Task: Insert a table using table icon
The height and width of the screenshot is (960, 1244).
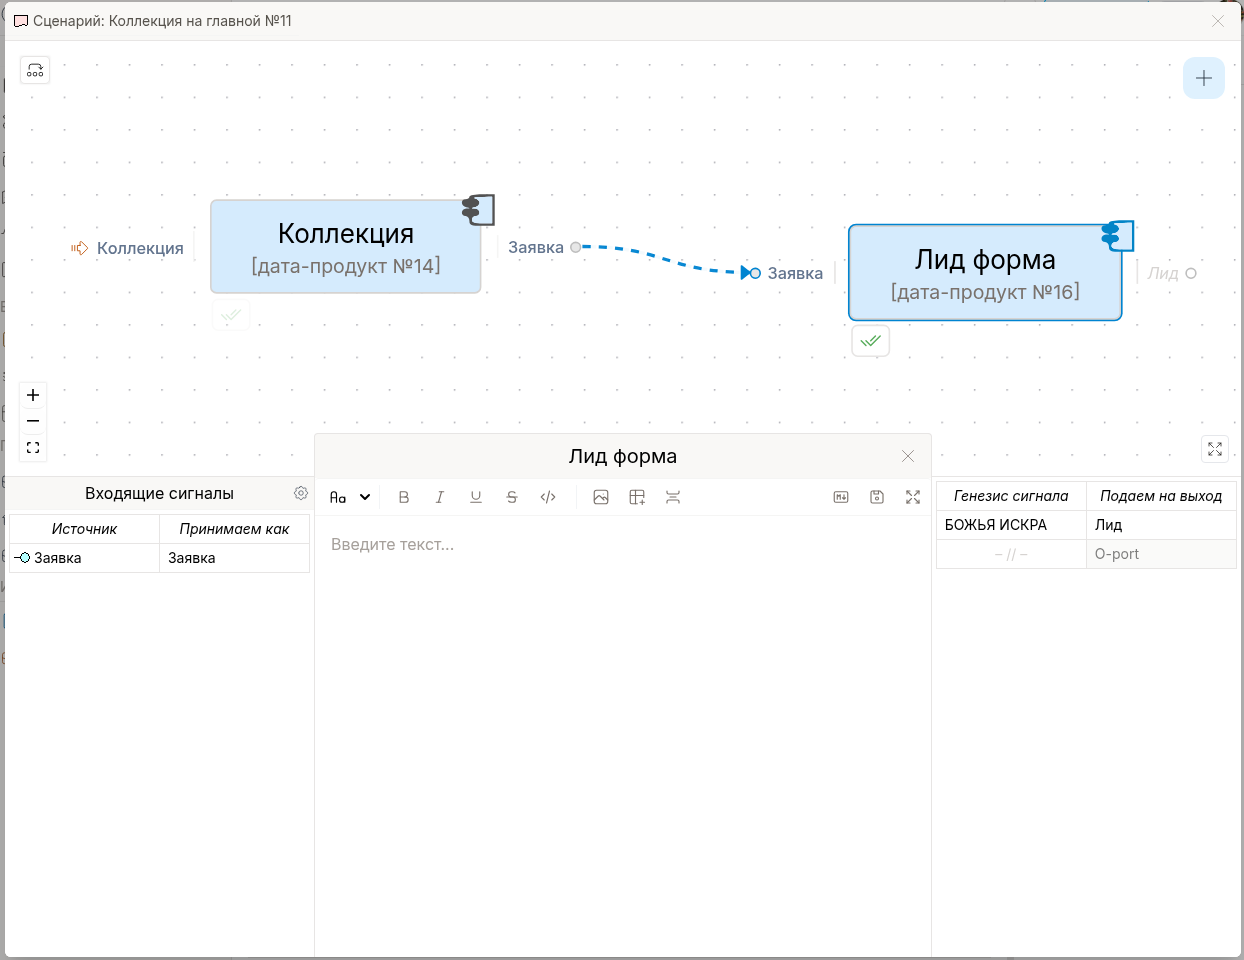Action: pyautogui.click(x=637, y=497)
